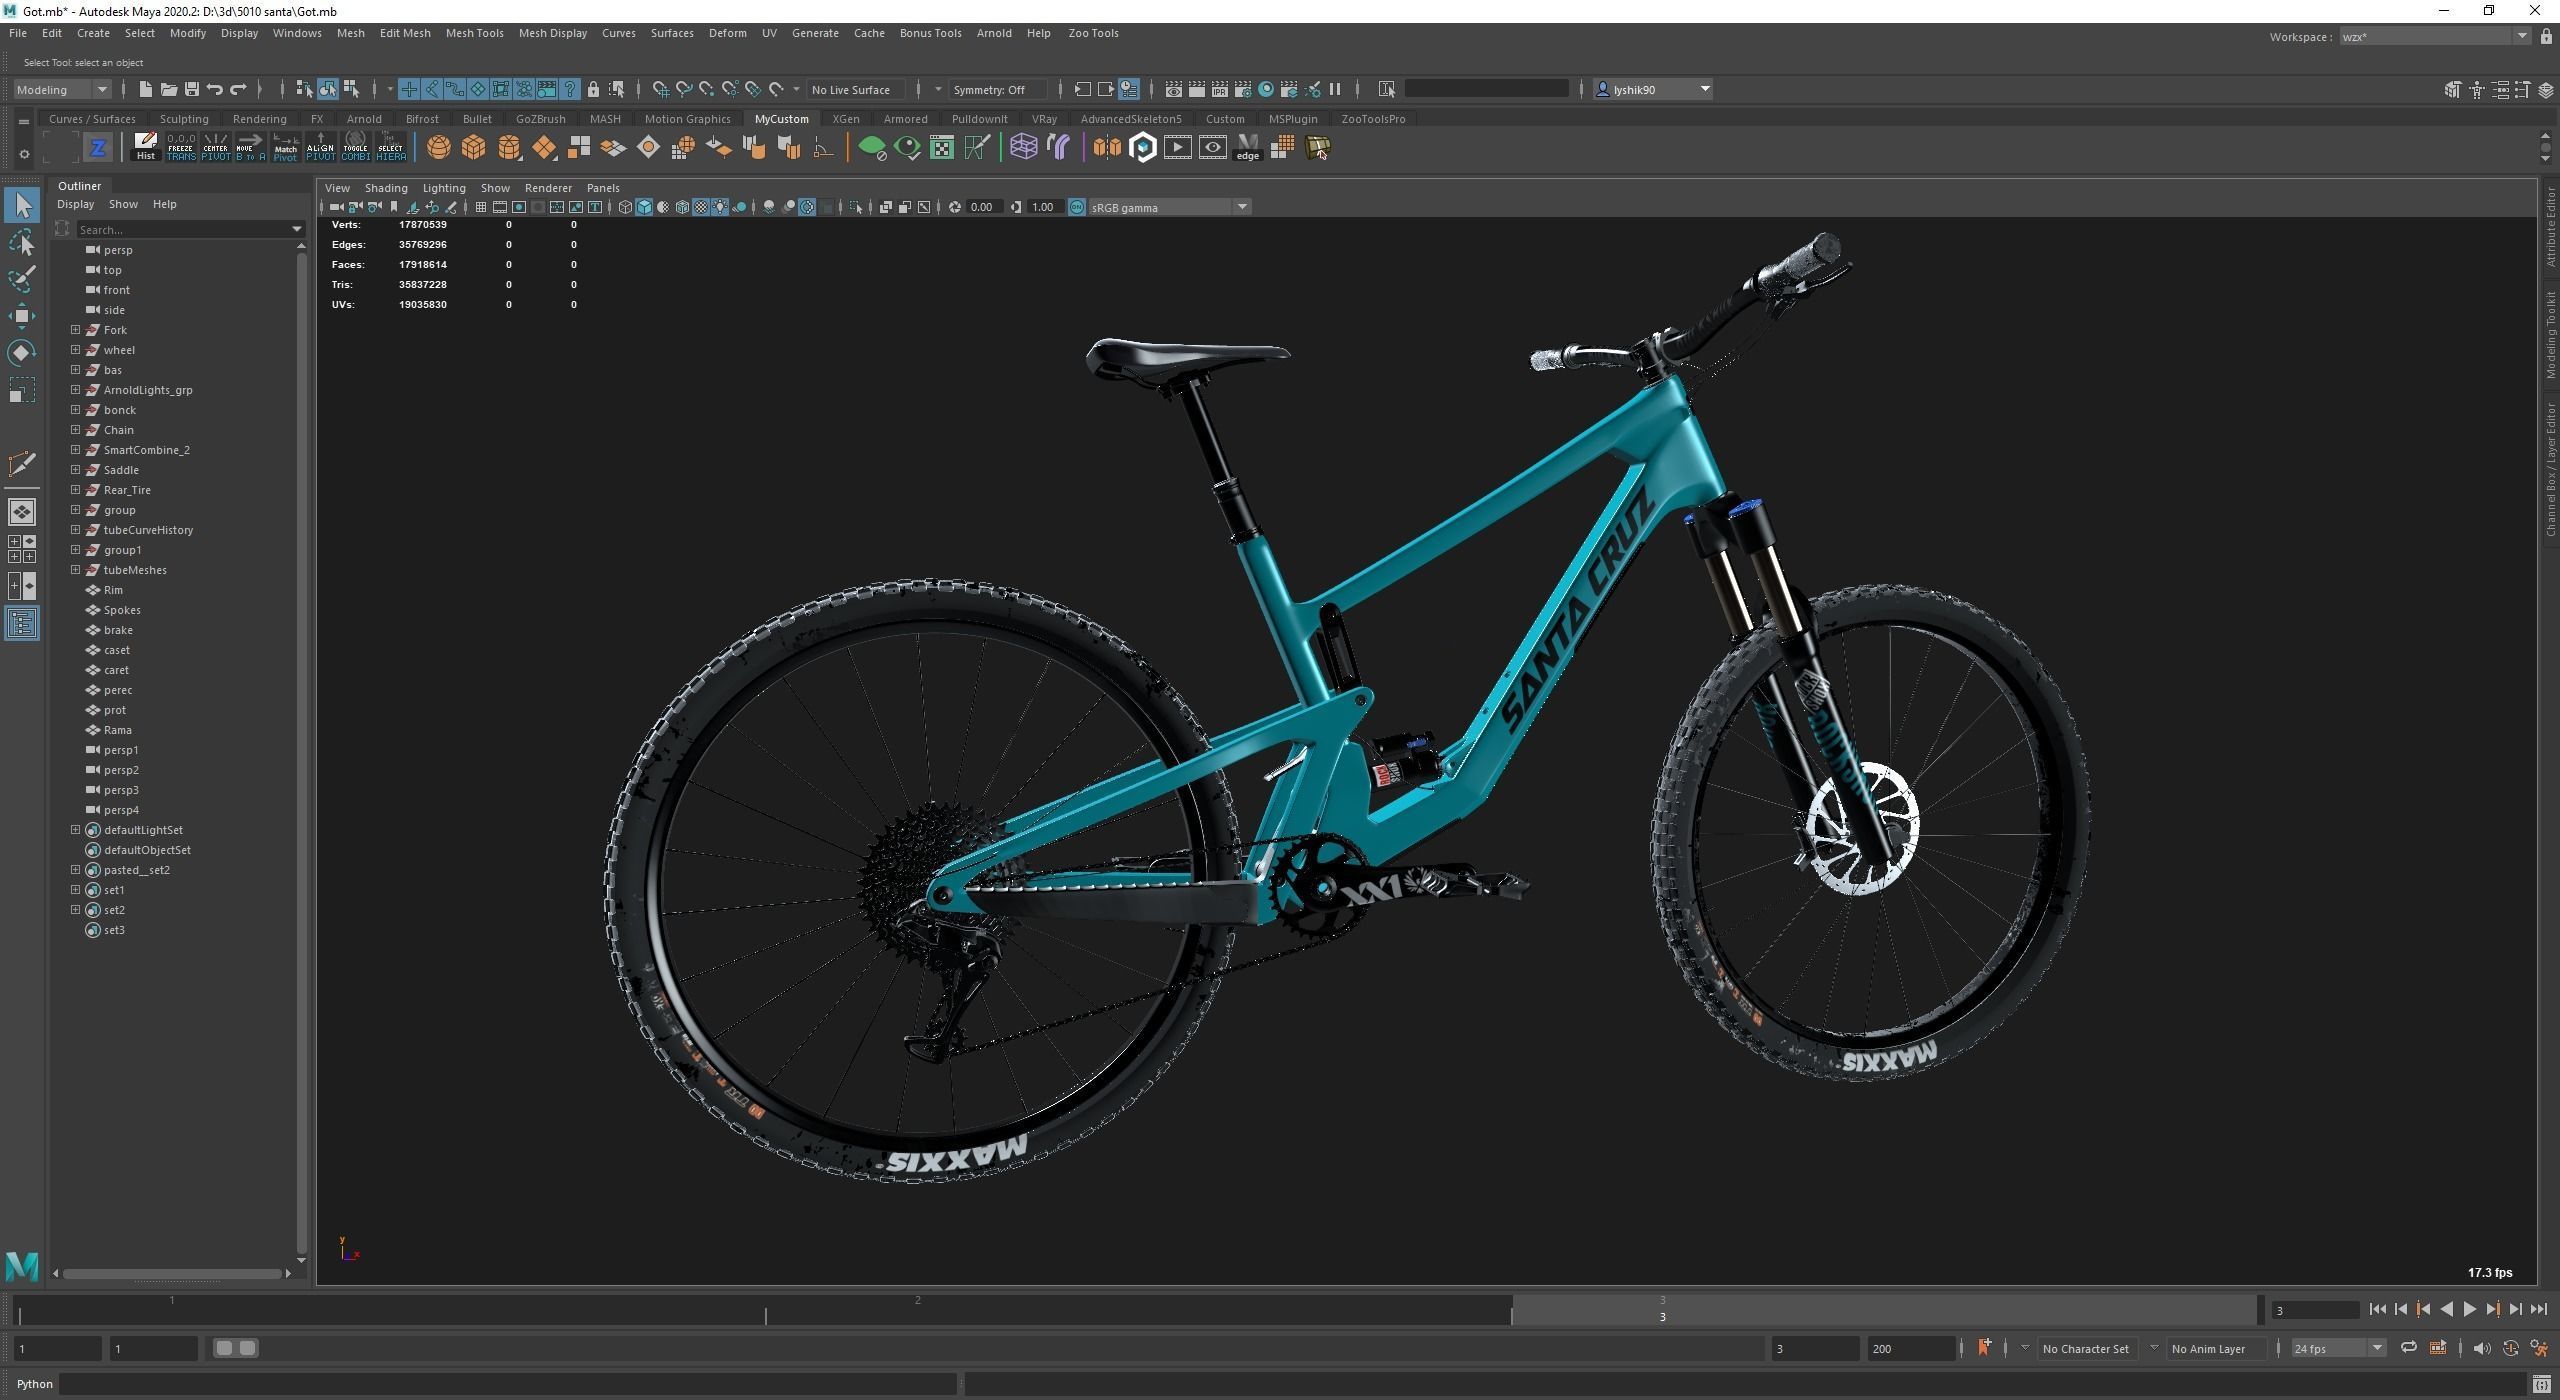This screenshot has height=1400, width=2560.
Task: Choose the Paint selection tool
Action: tap(21, 279)
